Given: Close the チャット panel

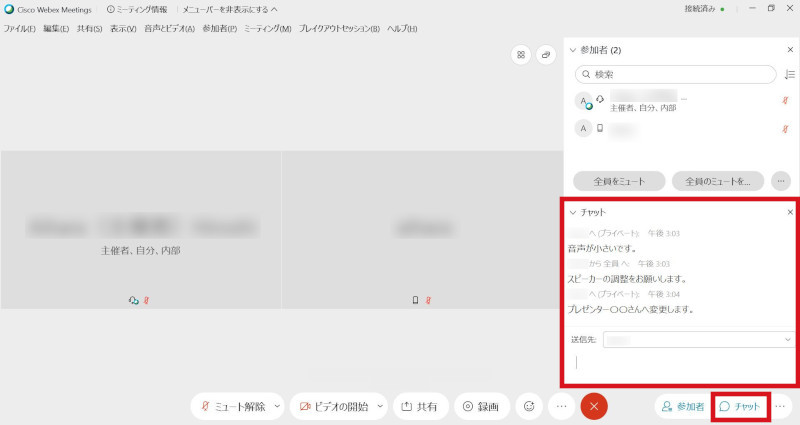Looking at the screenshot, I should [x=790, y=212].
